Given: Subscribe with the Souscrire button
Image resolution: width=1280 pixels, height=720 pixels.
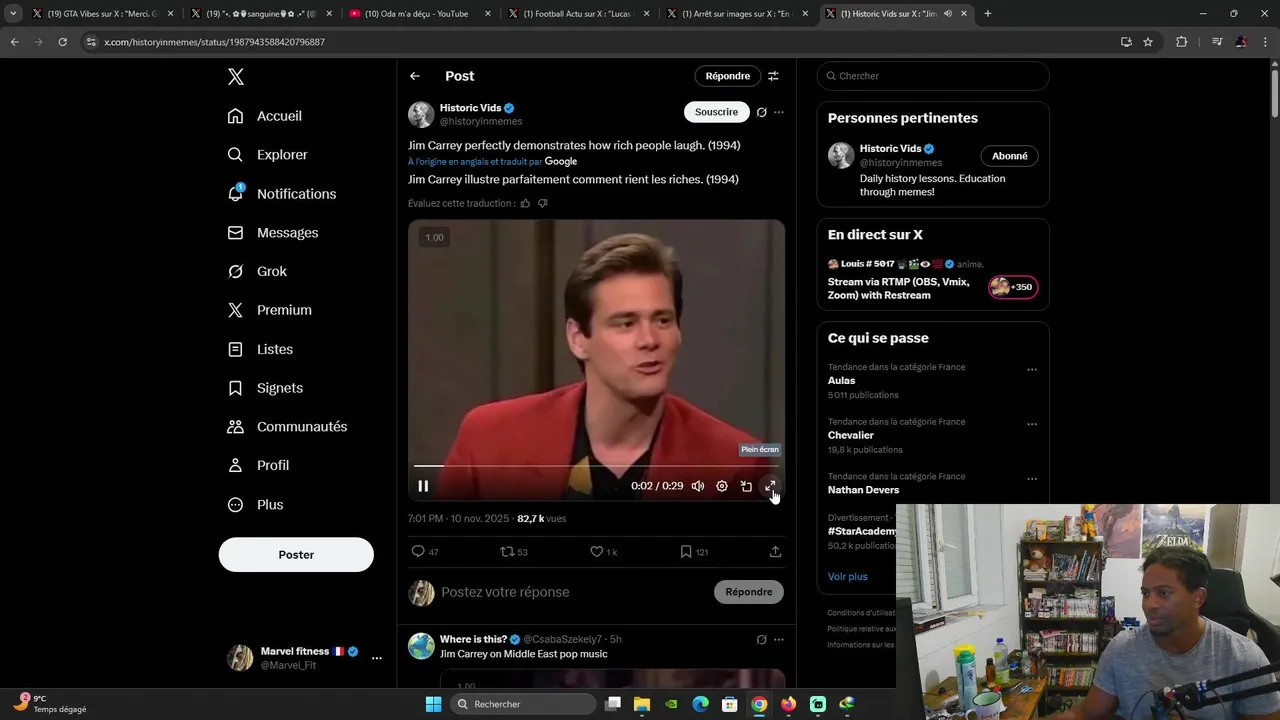Looking at the screenshot, I should point(716,112).
